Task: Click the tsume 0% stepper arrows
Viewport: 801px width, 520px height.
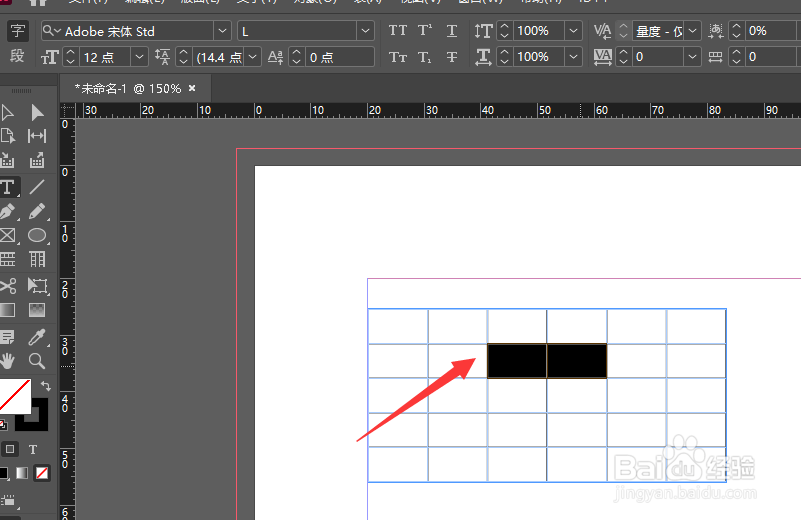Action: (736, 31)
